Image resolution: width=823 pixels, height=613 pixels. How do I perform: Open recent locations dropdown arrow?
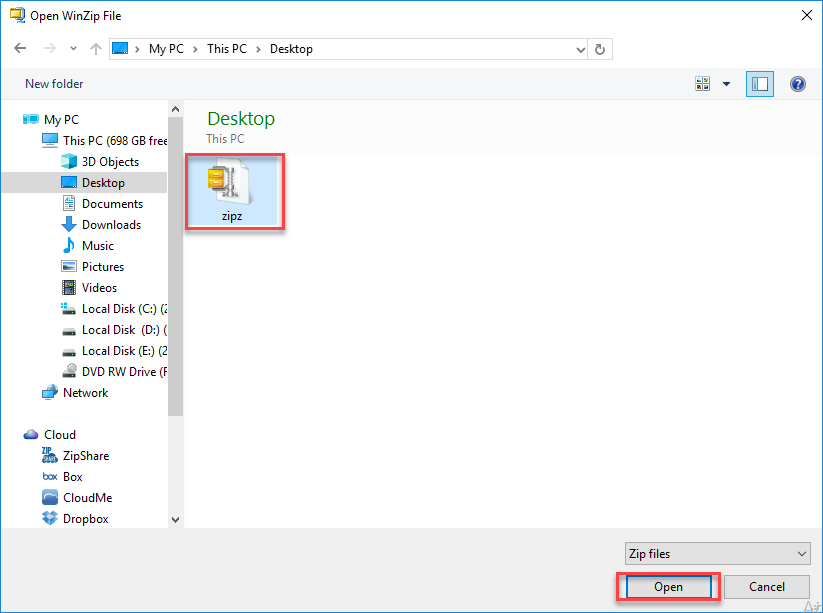(73, 49)
